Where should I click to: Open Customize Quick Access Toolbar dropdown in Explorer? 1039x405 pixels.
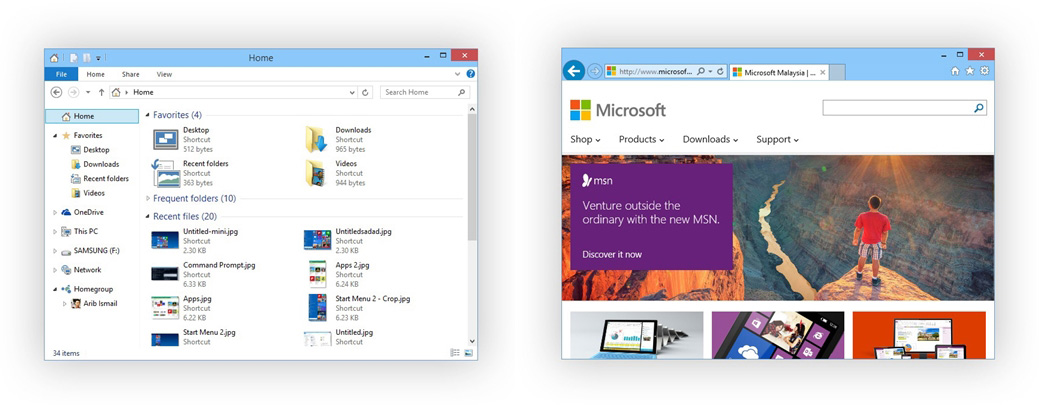[99, 58]
